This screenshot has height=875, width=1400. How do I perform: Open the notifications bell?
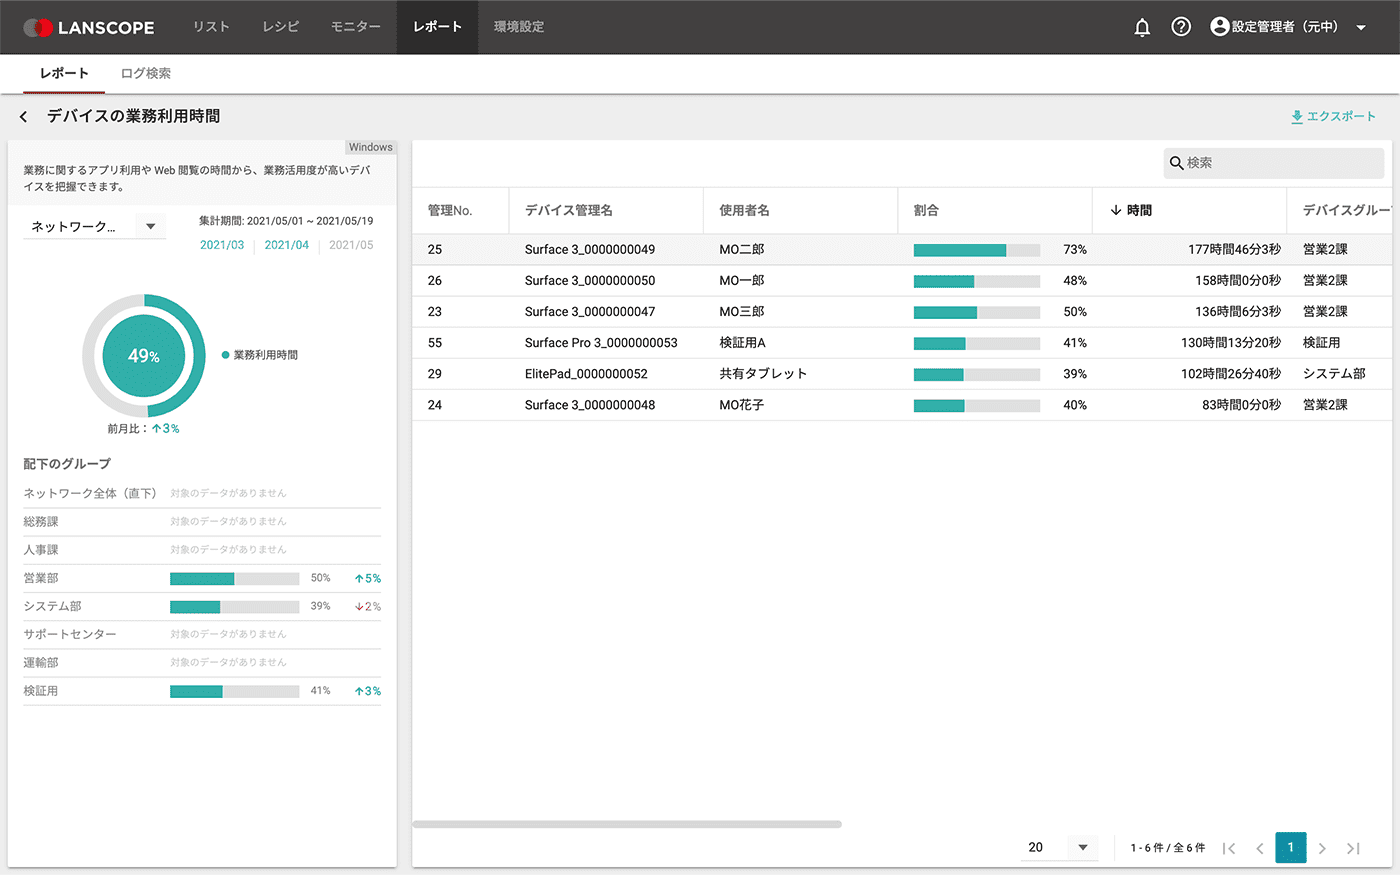(x=1142, y=27)
